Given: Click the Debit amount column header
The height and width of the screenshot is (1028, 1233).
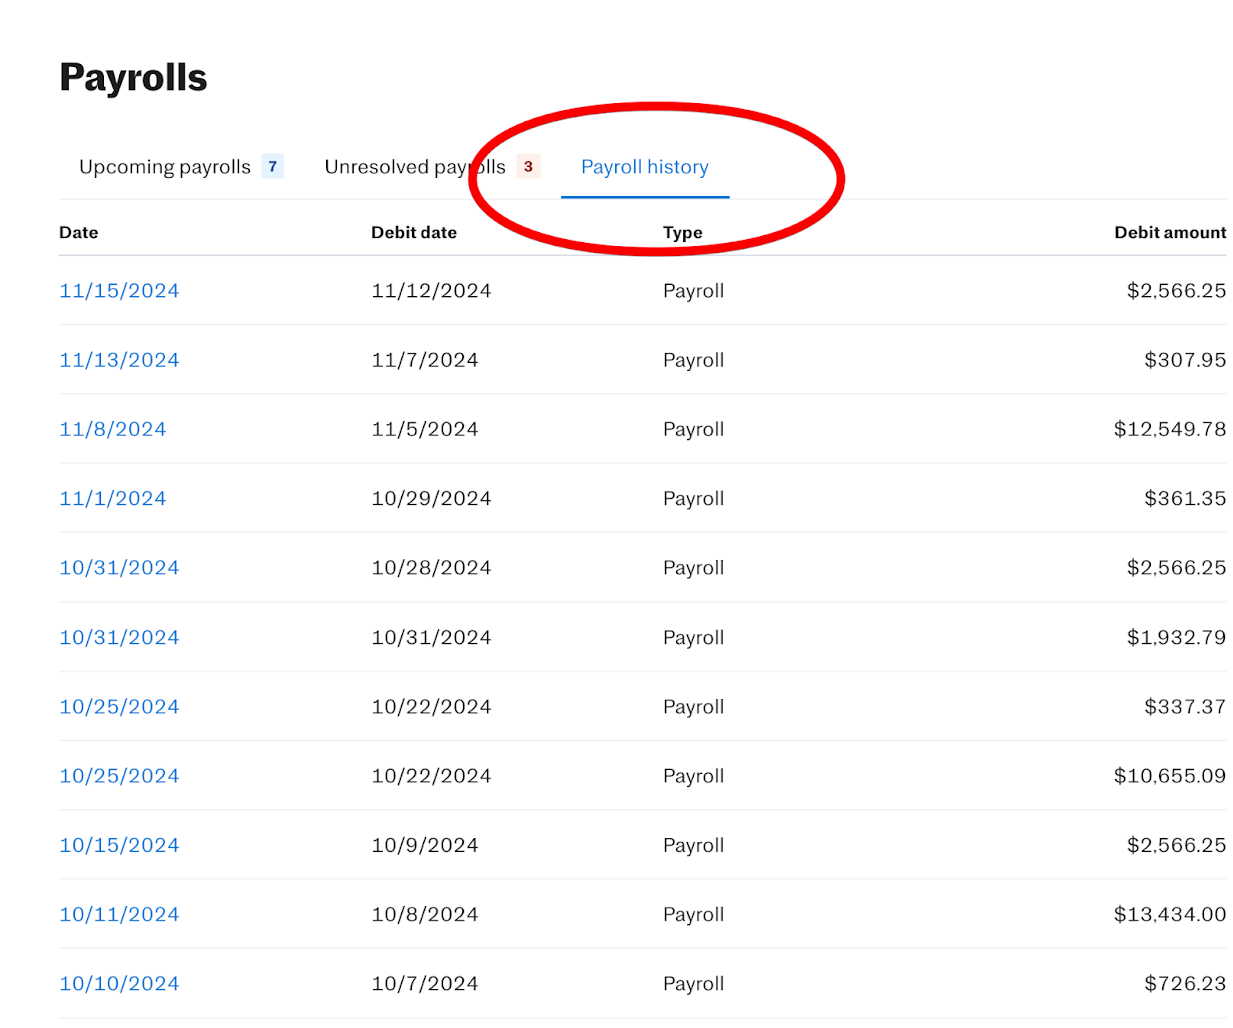Looking at the screenshot, I should click(x=1169, y=232).
